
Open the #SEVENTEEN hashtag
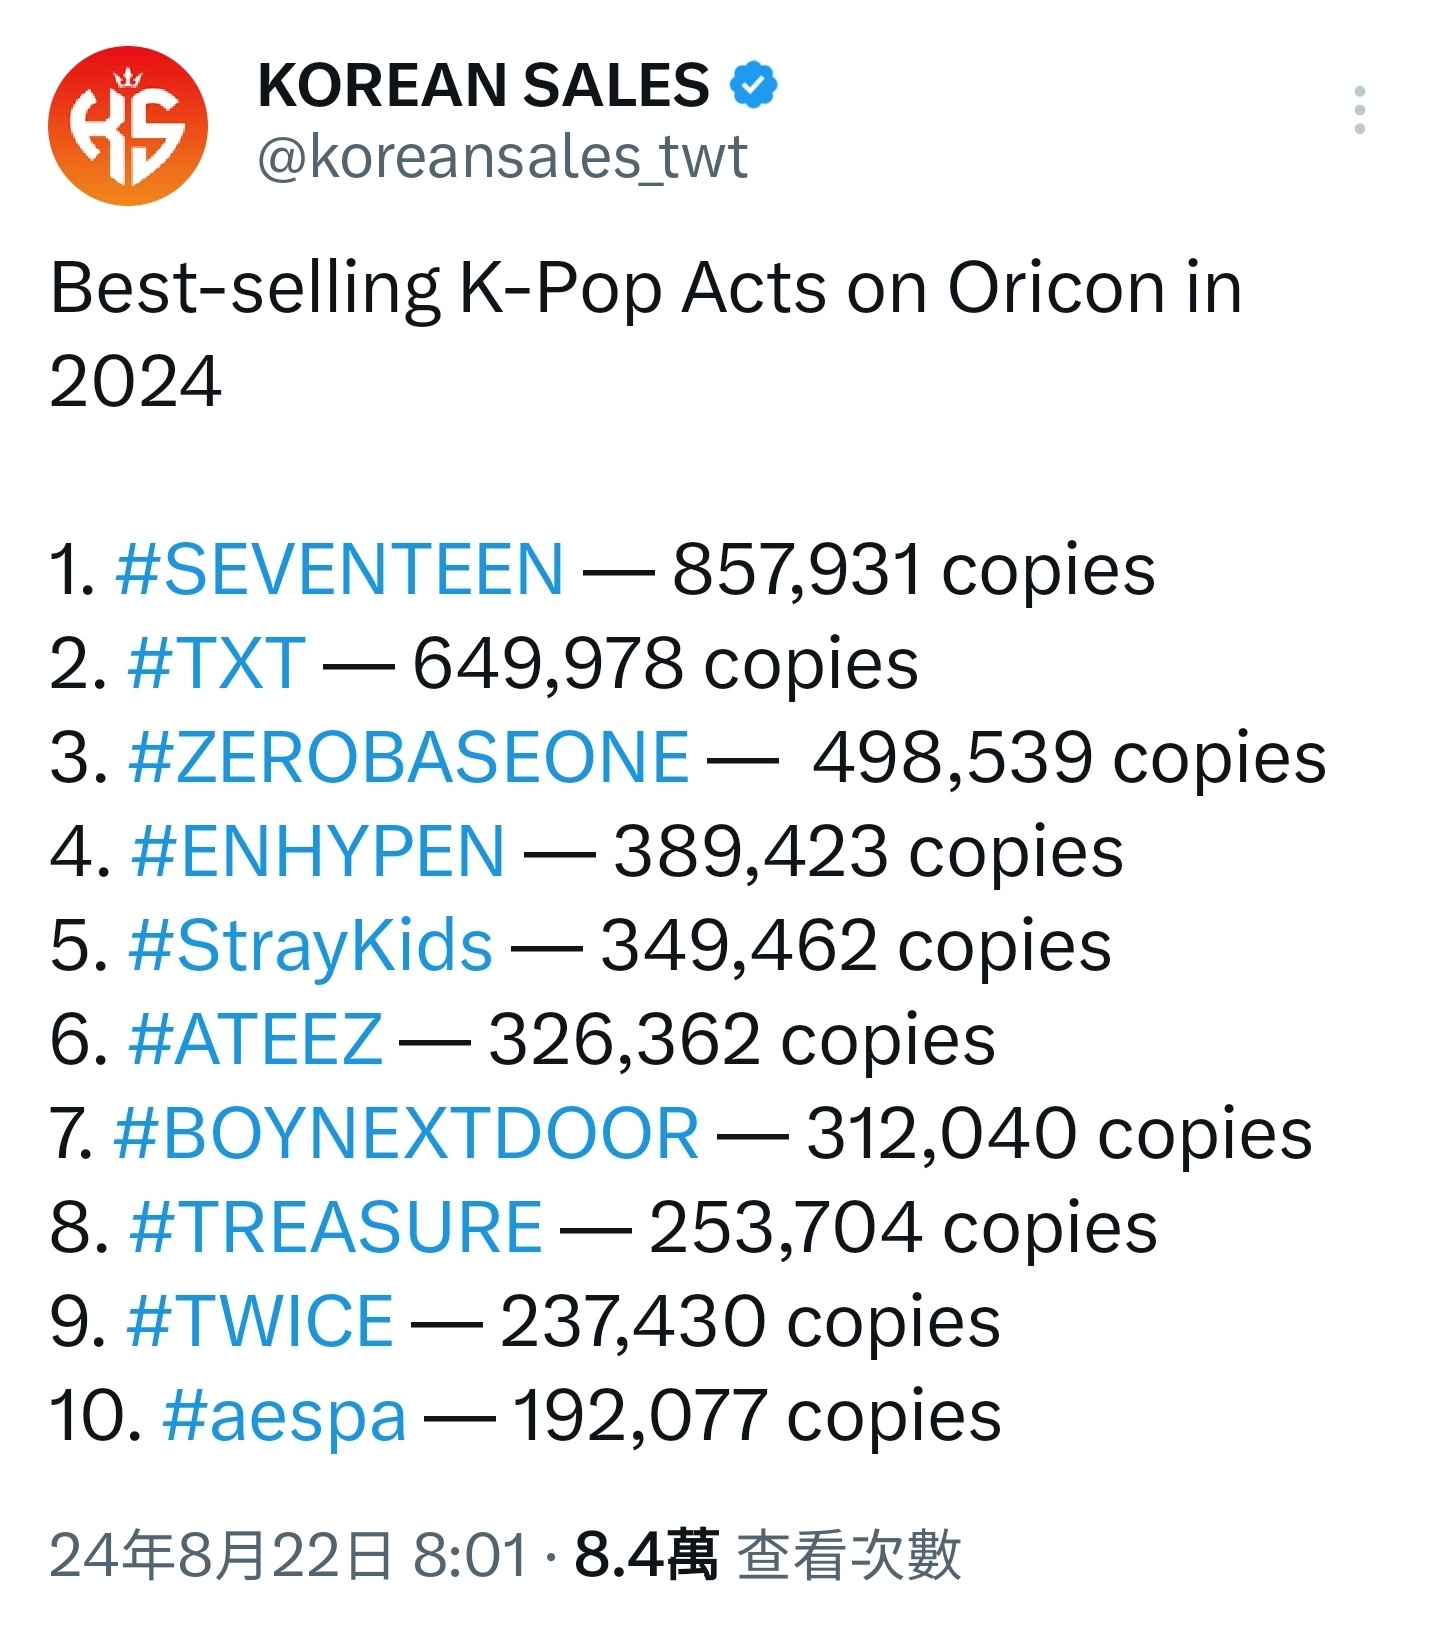[340, 570]
